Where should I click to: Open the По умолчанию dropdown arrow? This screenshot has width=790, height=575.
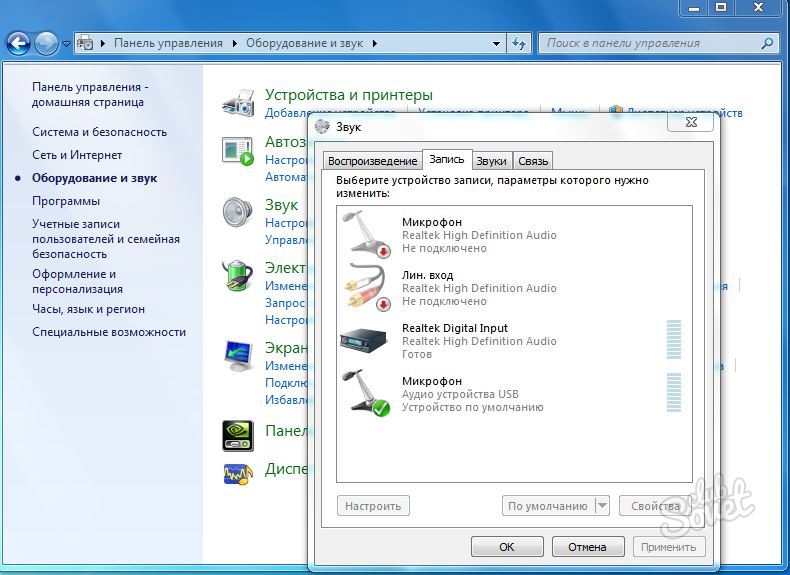tap(603, 506)
